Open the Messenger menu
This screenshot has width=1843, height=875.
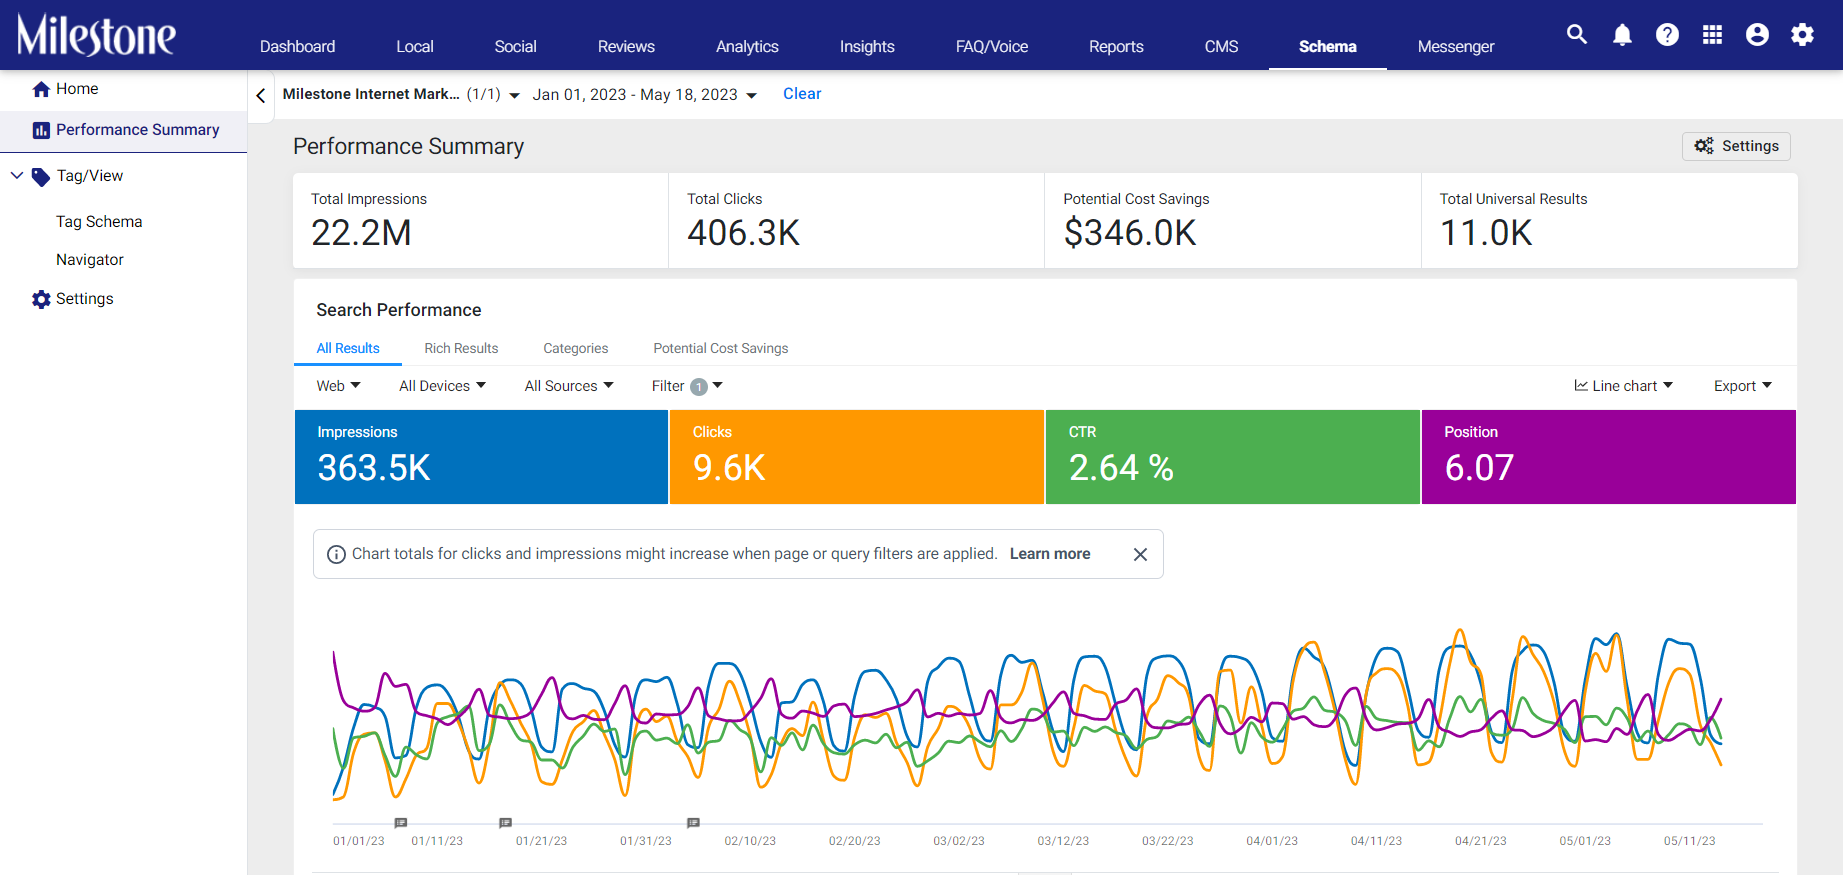(x=1456, y=46)
